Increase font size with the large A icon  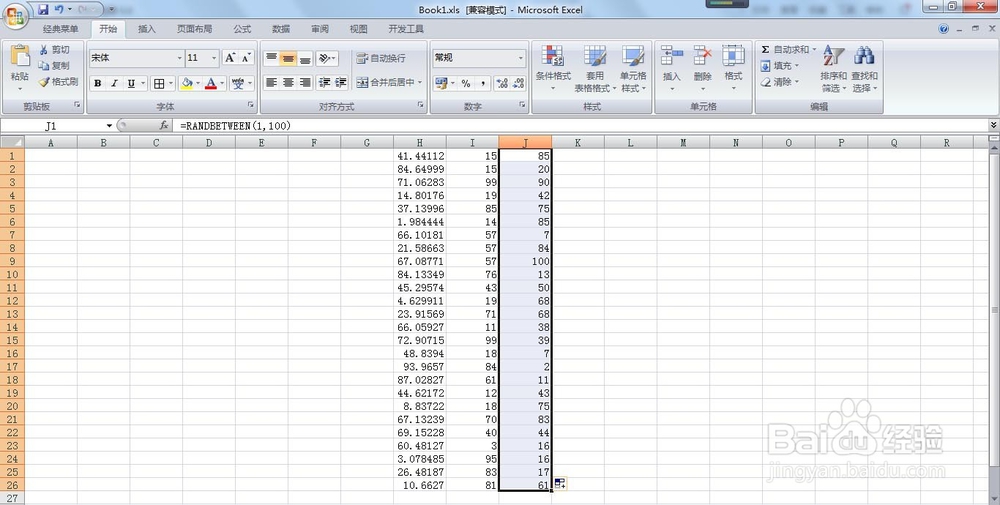pyautogui.click(x=230, y=58)
